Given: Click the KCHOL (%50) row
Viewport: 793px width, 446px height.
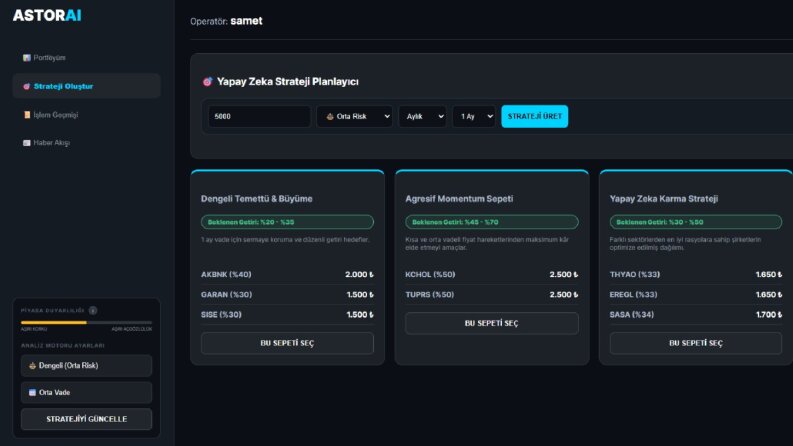Looking at the screenshot, I should [x=492, y=275].
